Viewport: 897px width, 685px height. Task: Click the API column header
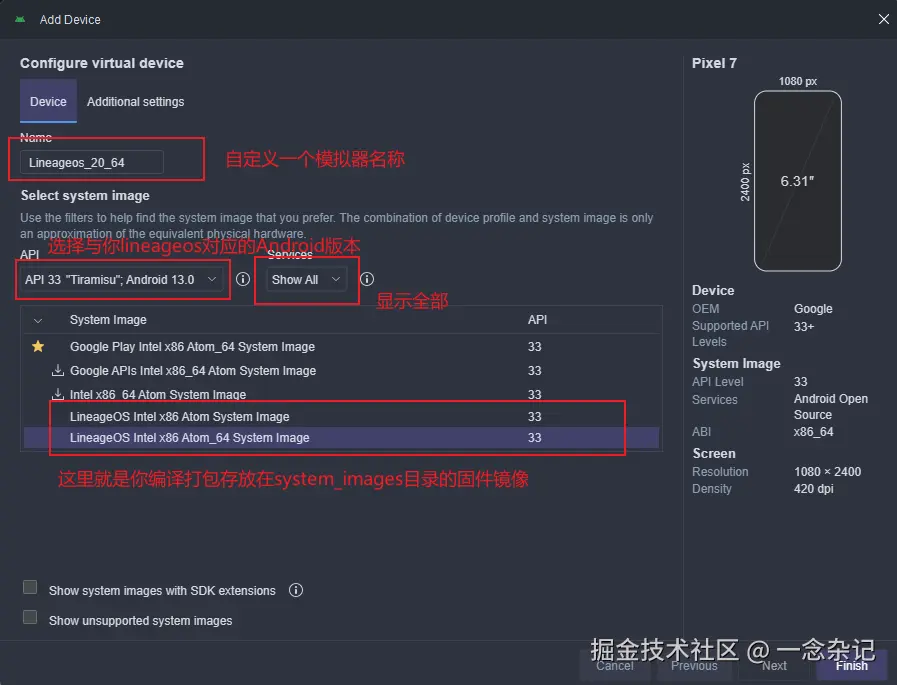(537, 319)
